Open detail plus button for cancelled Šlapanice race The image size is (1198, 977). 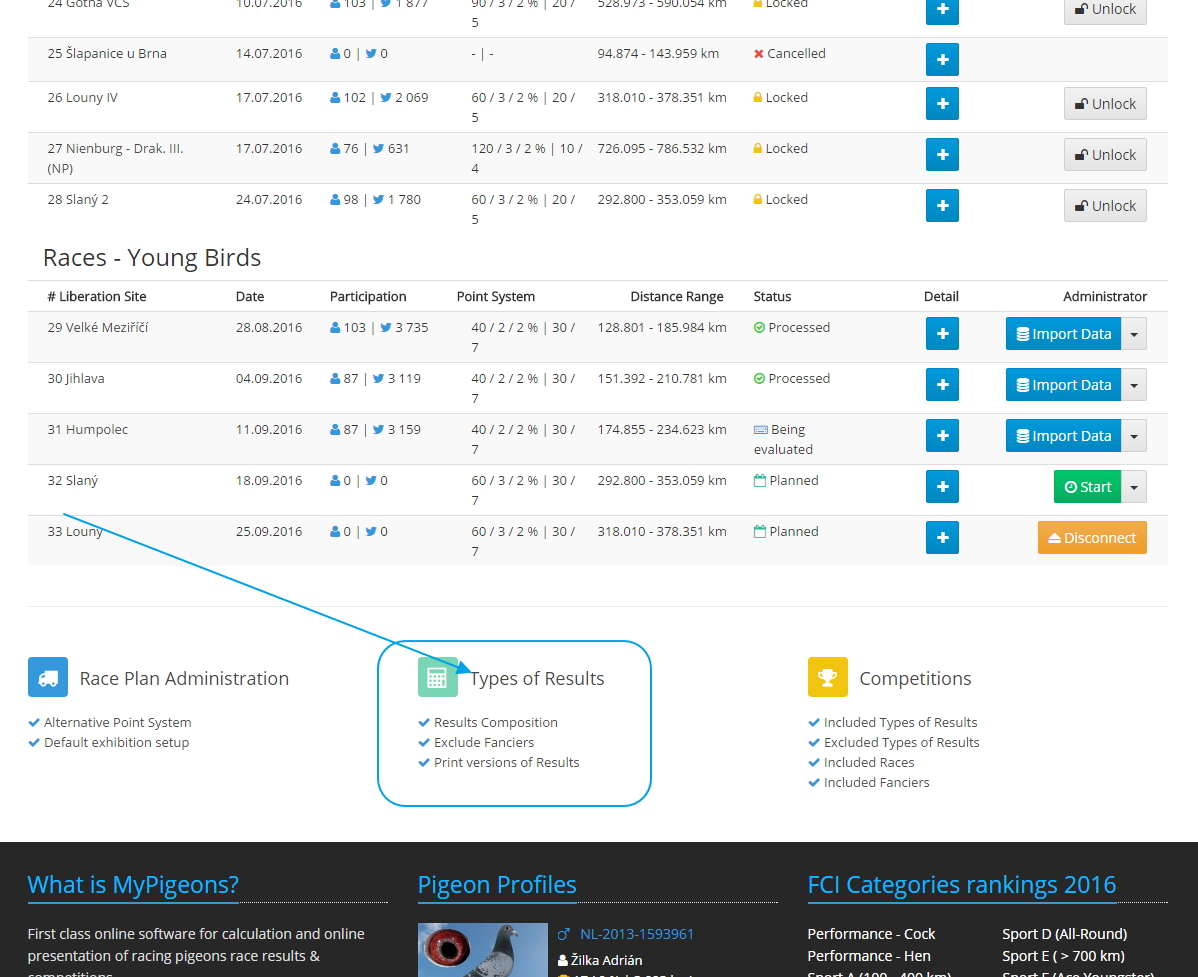(942, 59)
